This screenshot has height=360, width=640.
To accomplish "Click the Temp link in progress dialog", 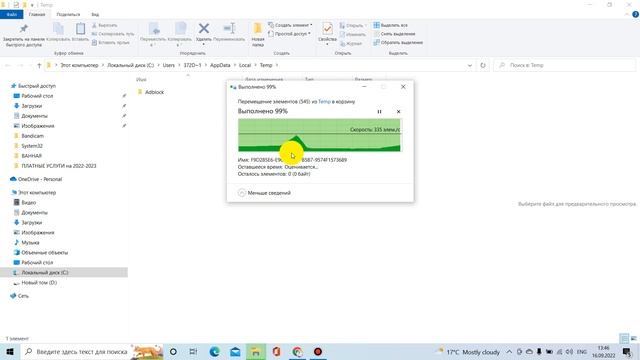I will (x=324, y=102).
